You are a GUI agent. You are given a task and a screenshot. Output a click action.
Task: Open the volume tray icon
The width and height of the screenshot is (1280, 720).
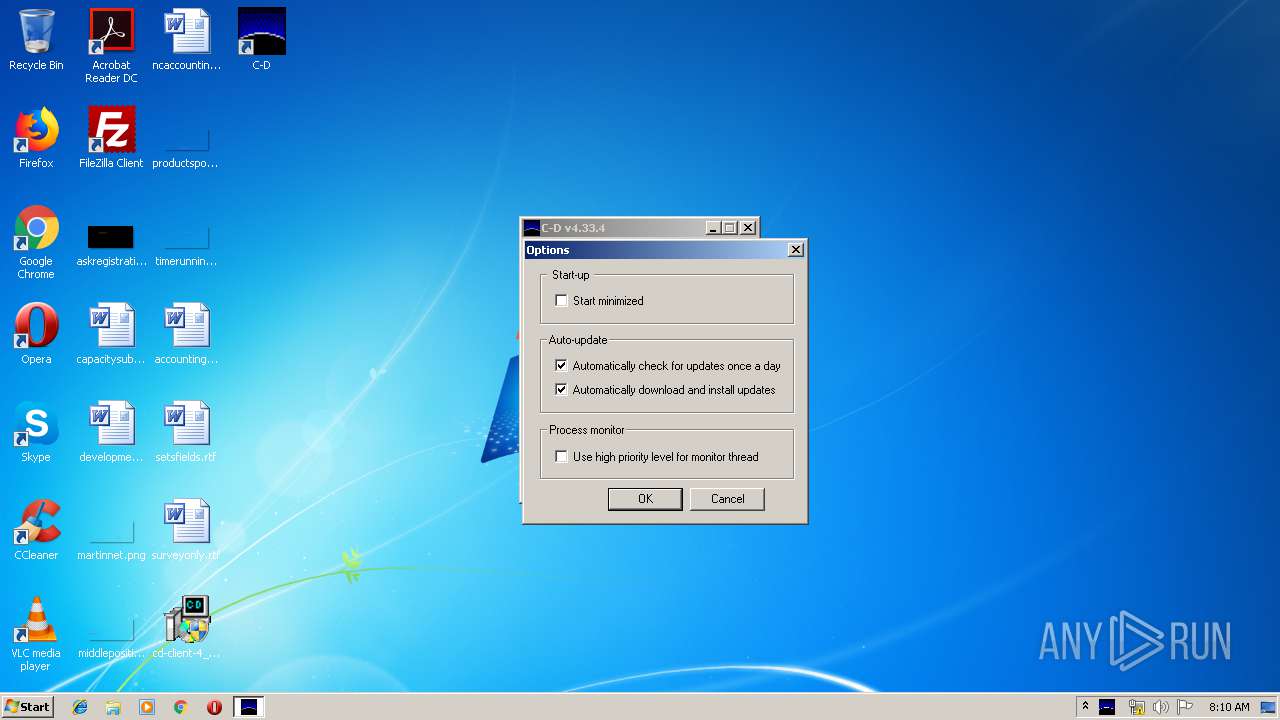[x=1160, y=707]
